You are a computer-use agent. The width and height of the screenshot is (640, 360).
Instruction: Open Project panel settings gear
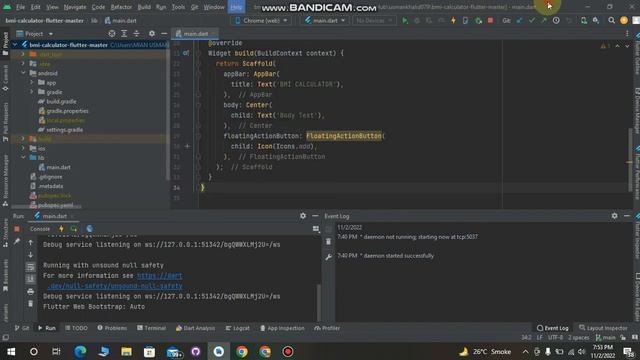point(152,34)
